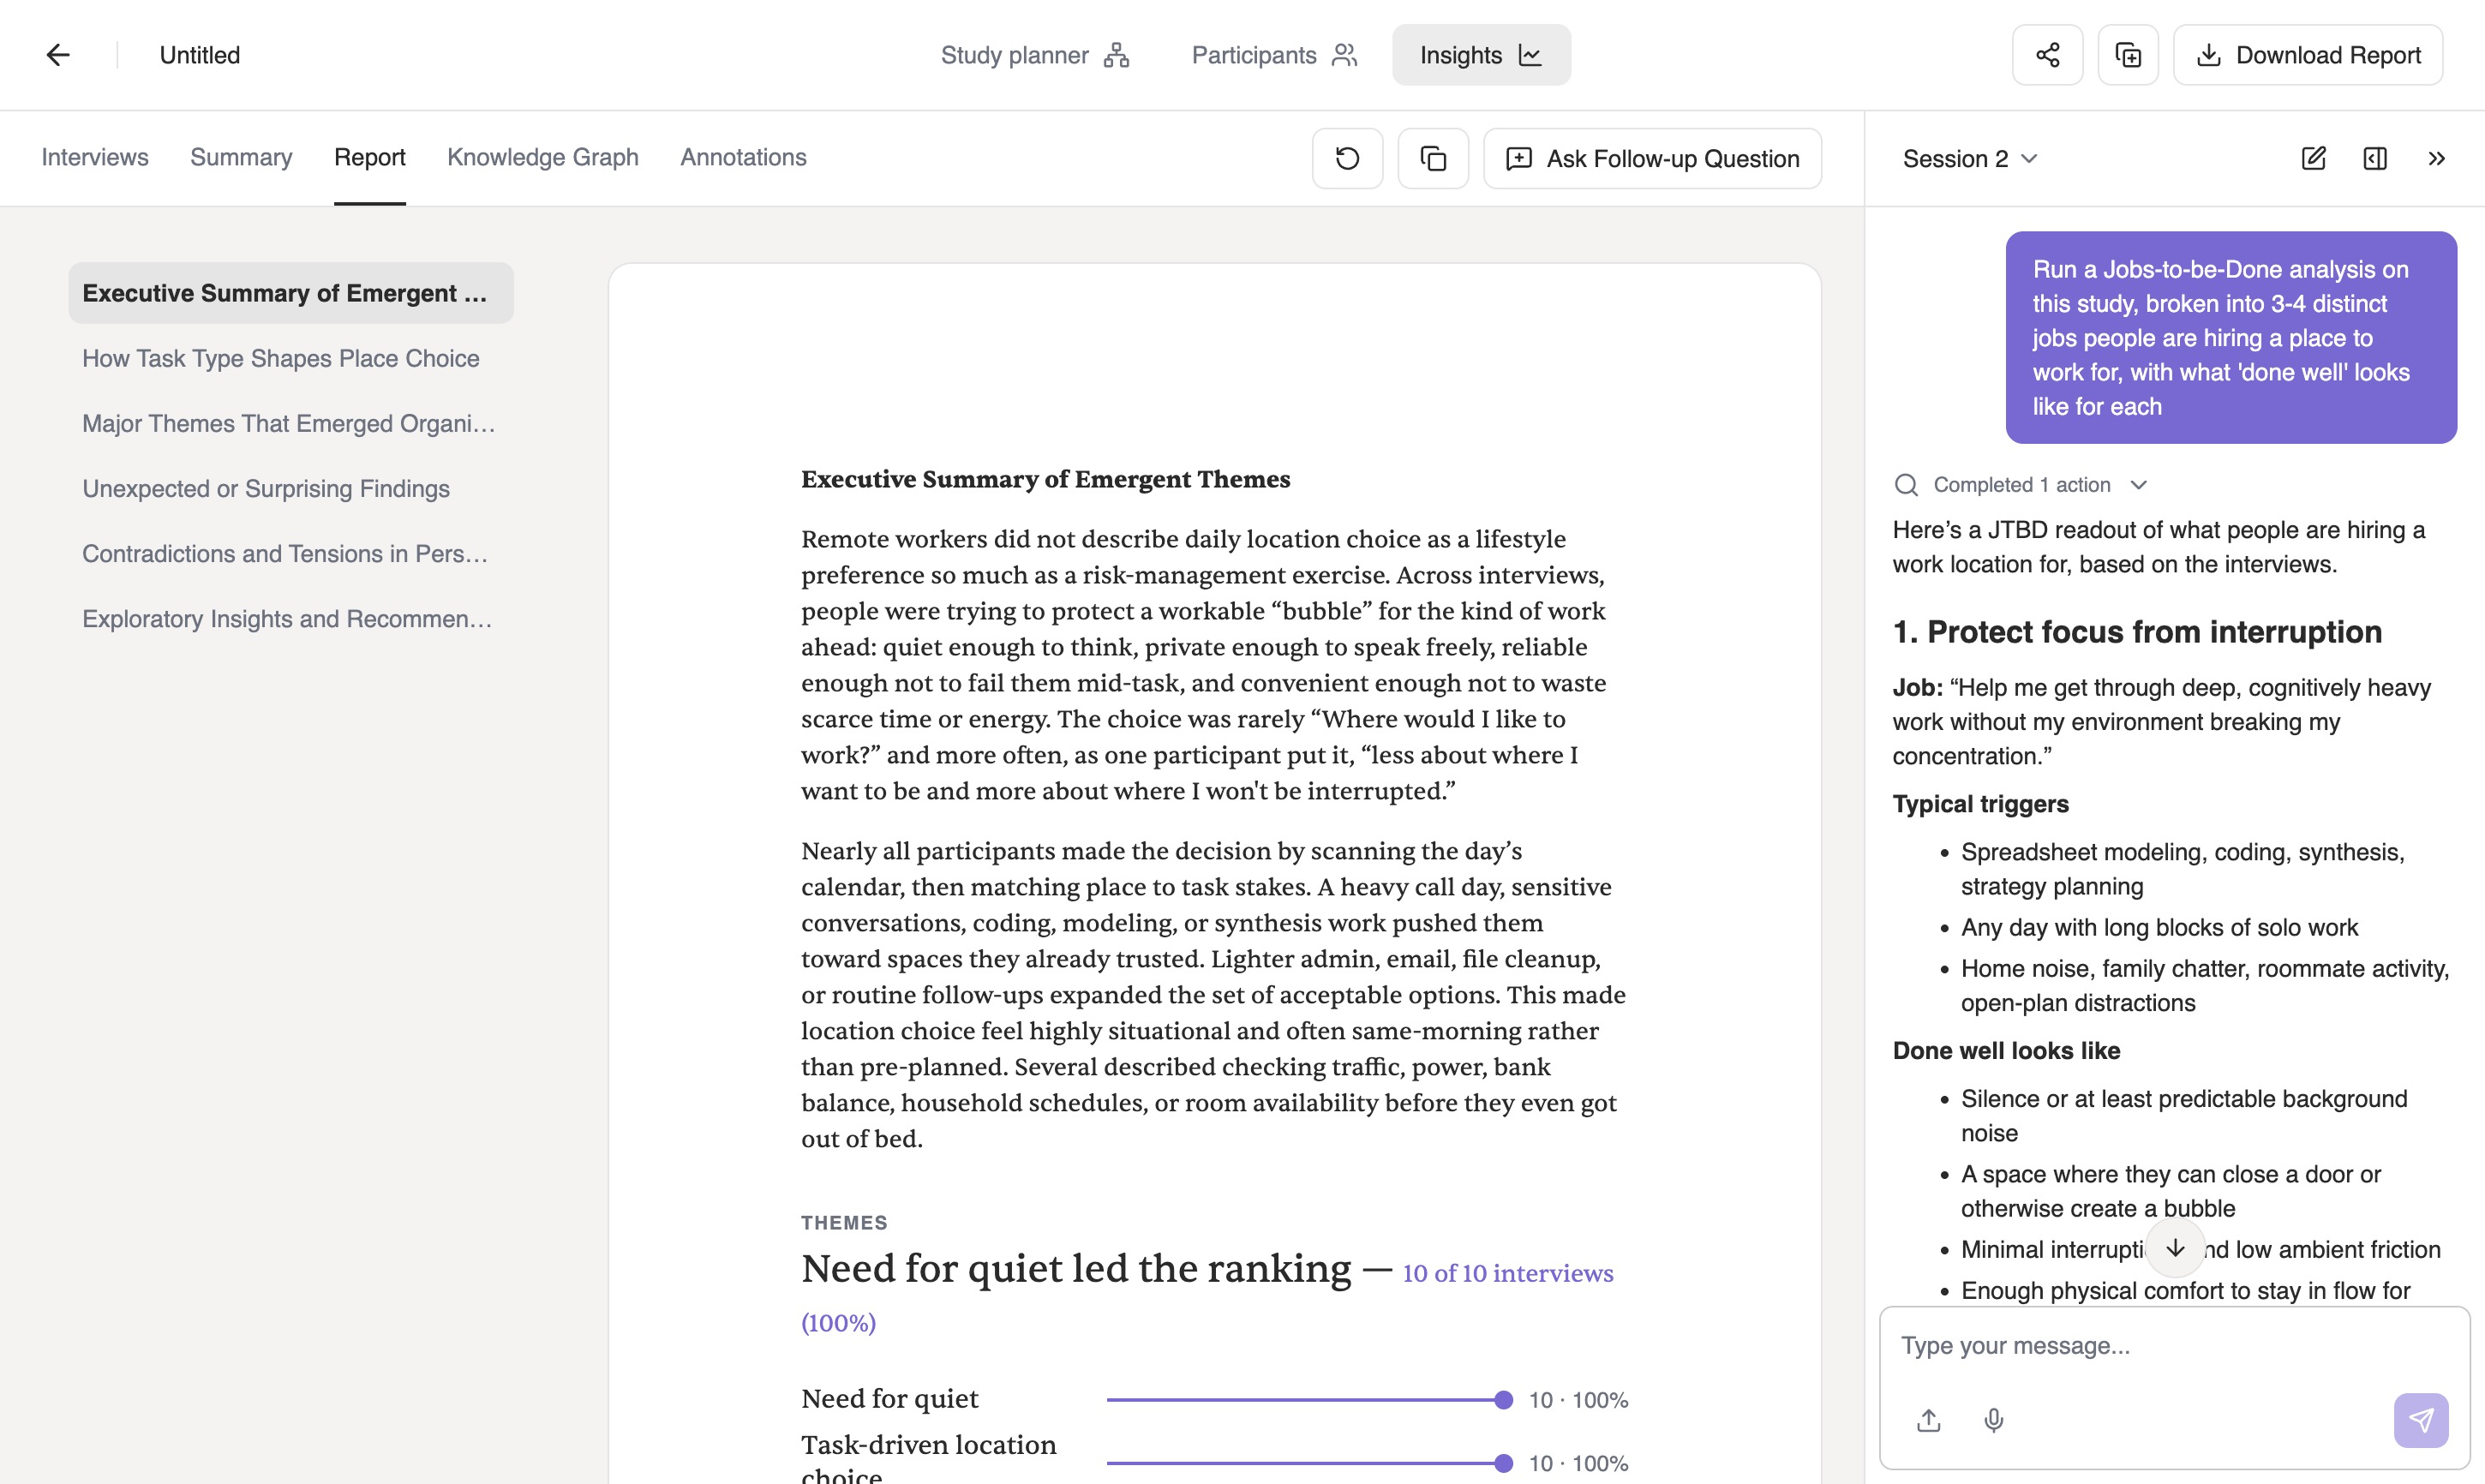This screenshot has height=1484, width=2485.
Task: Select the Report tab
Action: [370, 158]
